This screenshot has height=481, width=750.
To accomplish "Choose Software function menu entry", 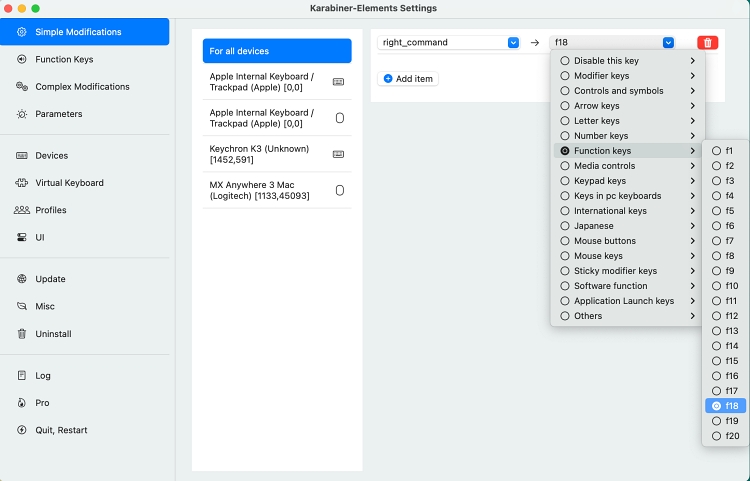I will click(627, 286).
